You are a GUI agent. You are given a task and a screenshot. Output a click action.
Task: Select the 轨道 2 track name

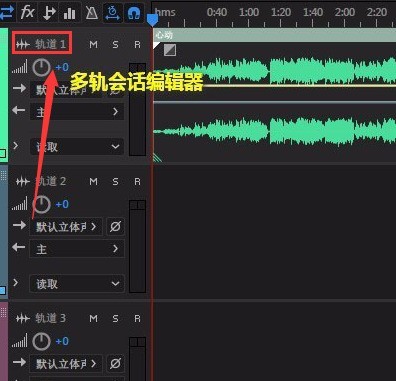tap(51, 181)
